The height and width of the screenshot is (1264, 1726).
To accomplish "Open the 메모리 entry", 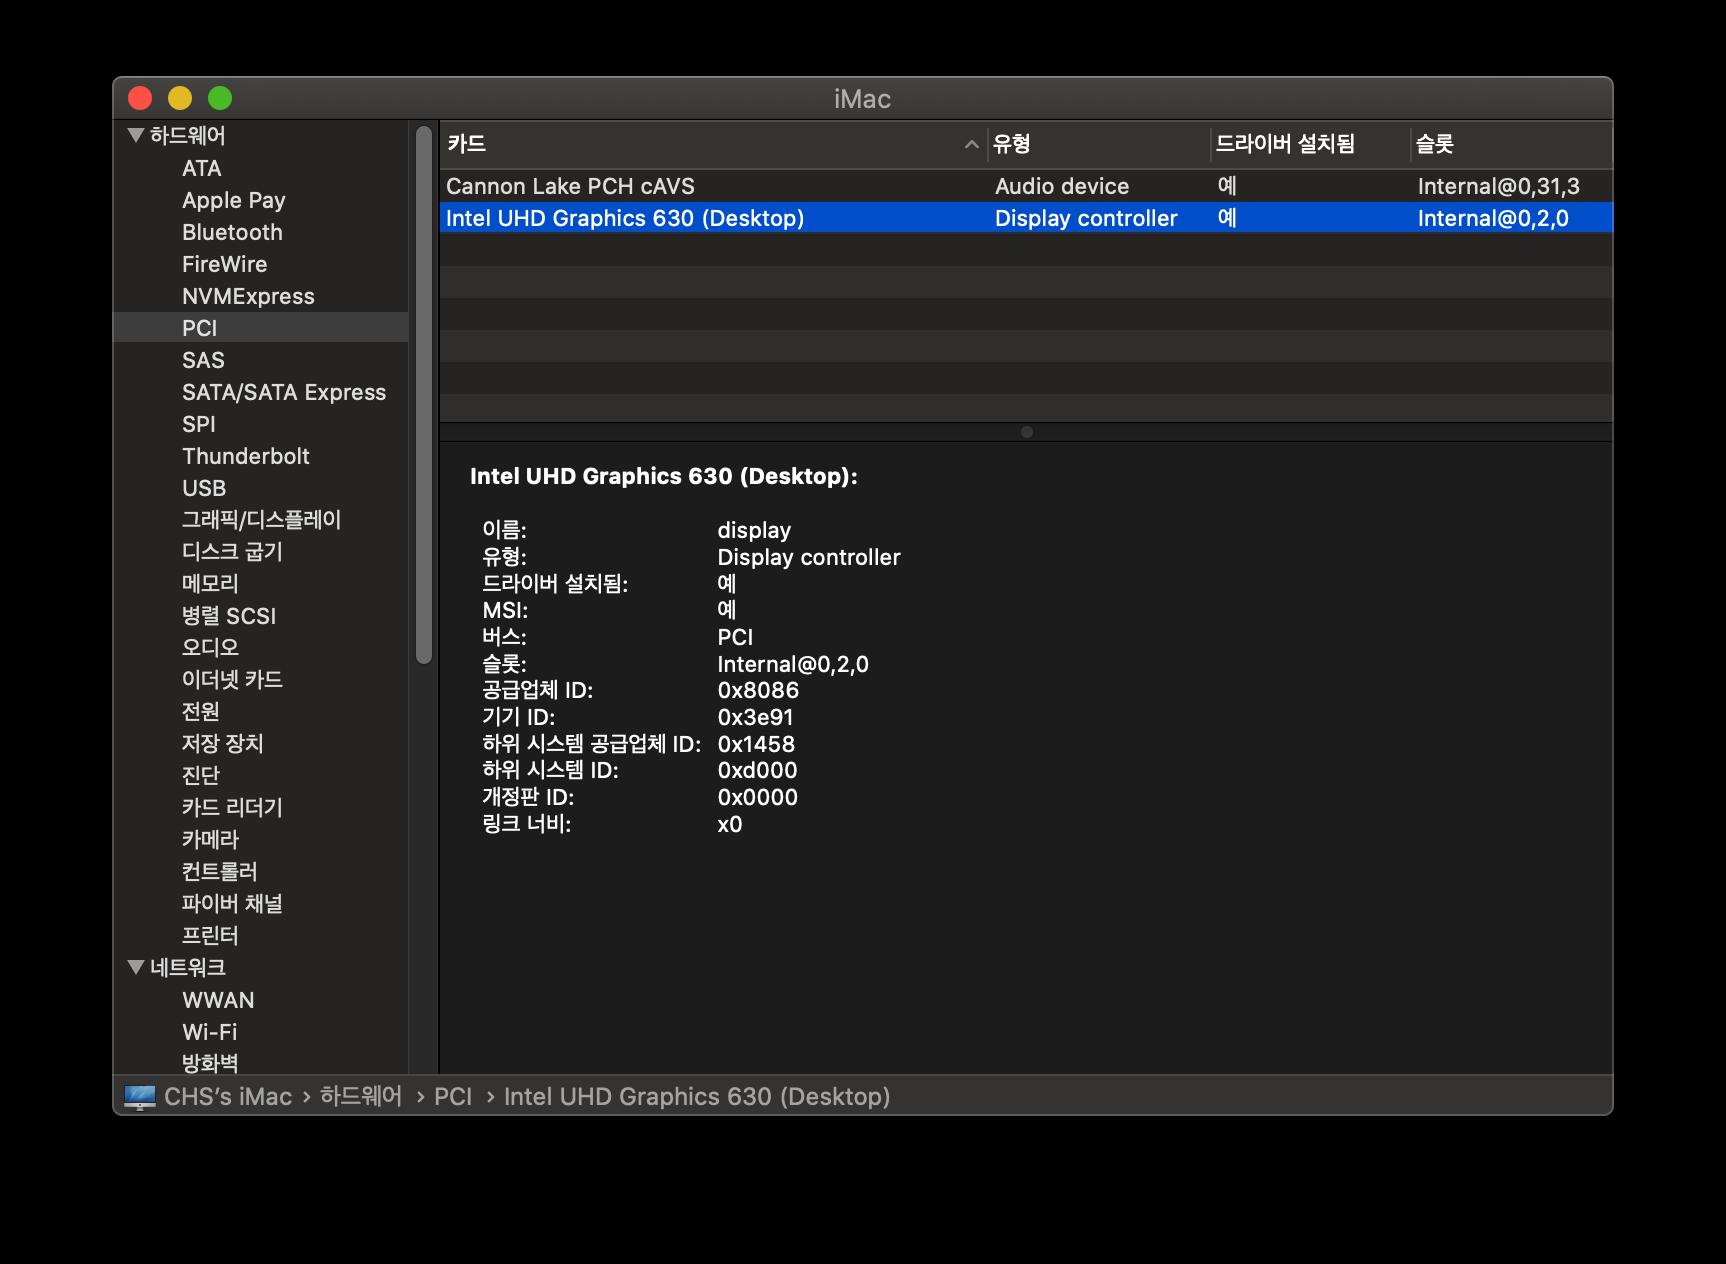I will pyautogui.click(x=210, y=584).
